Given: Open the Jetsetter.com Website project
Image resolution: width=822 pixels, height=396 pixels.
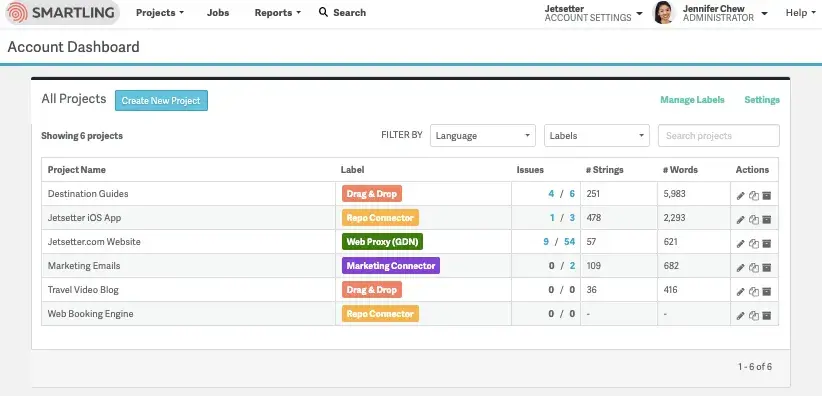Looking at the screenshot, I should point(94,242).
